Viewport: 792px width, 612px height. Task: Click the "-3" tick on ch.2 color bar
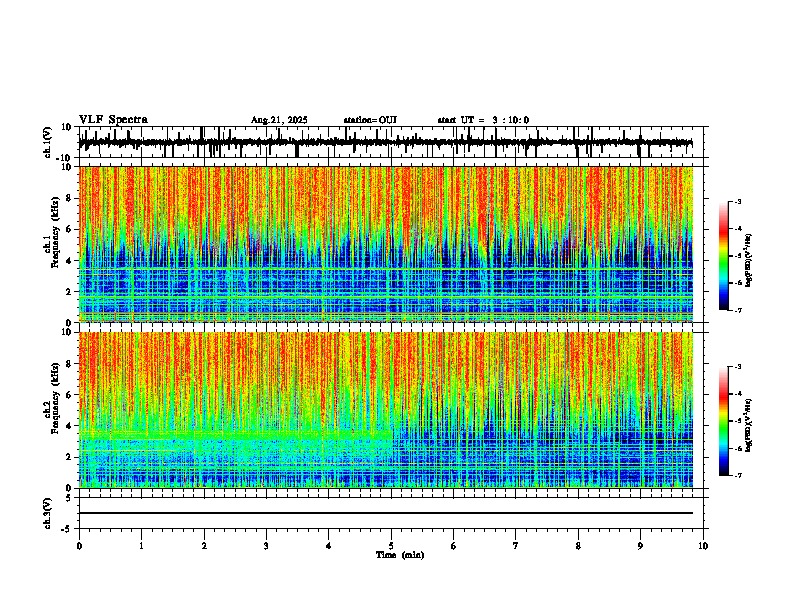[x=738, y=367]
